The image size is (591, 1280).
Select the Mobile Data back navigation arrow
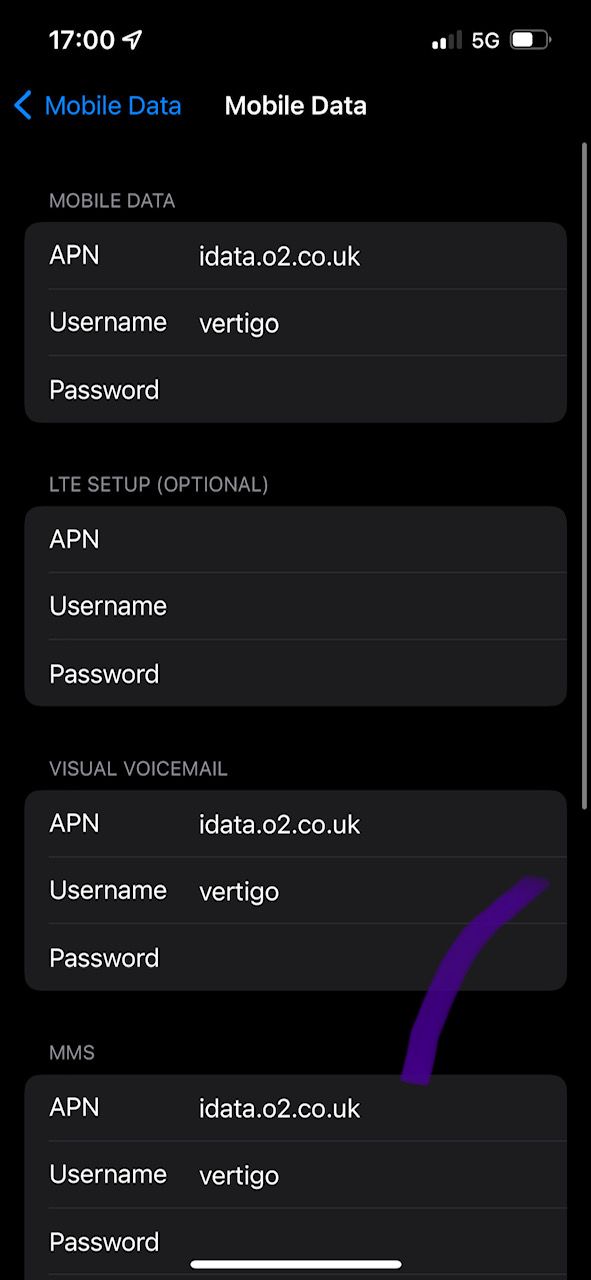tap(22, 105)
